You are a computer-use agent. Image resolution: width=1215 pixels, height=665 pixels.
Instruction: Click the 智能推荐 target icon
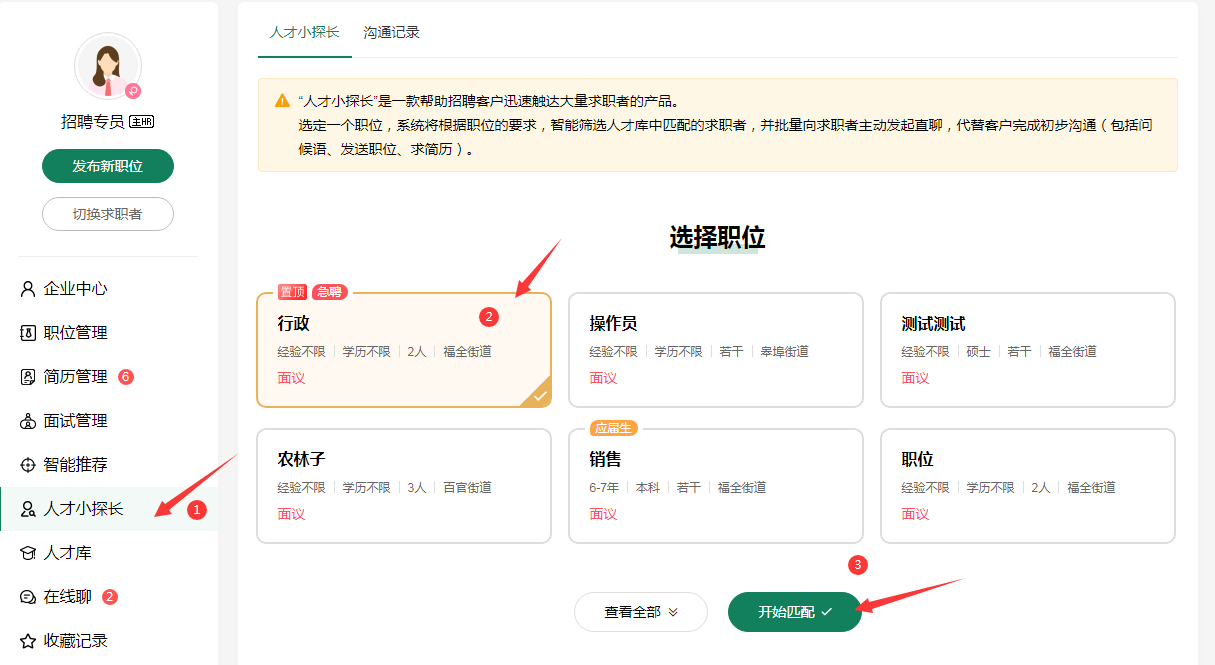28,465
